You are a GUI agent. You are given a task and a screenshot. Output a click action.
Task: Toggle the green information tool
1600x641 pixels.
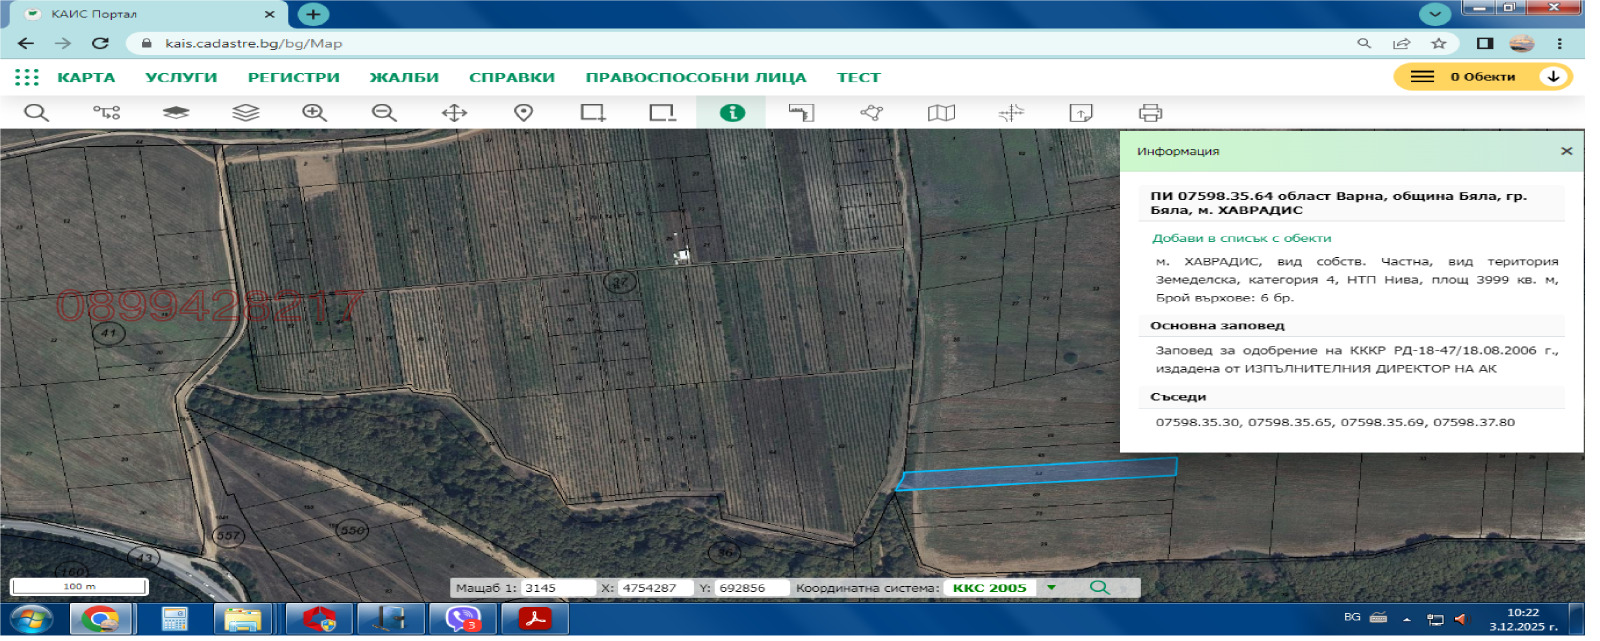732,113
